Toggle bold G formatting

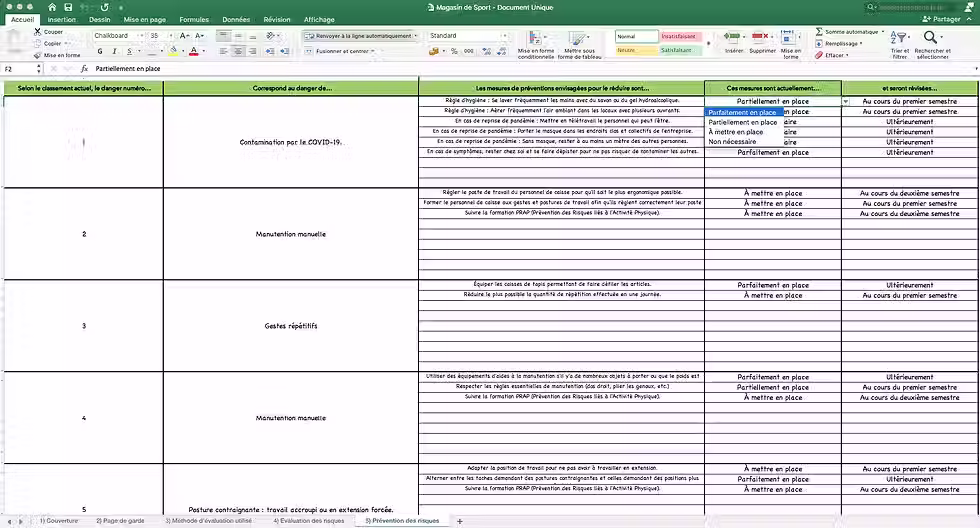[100, 51]
